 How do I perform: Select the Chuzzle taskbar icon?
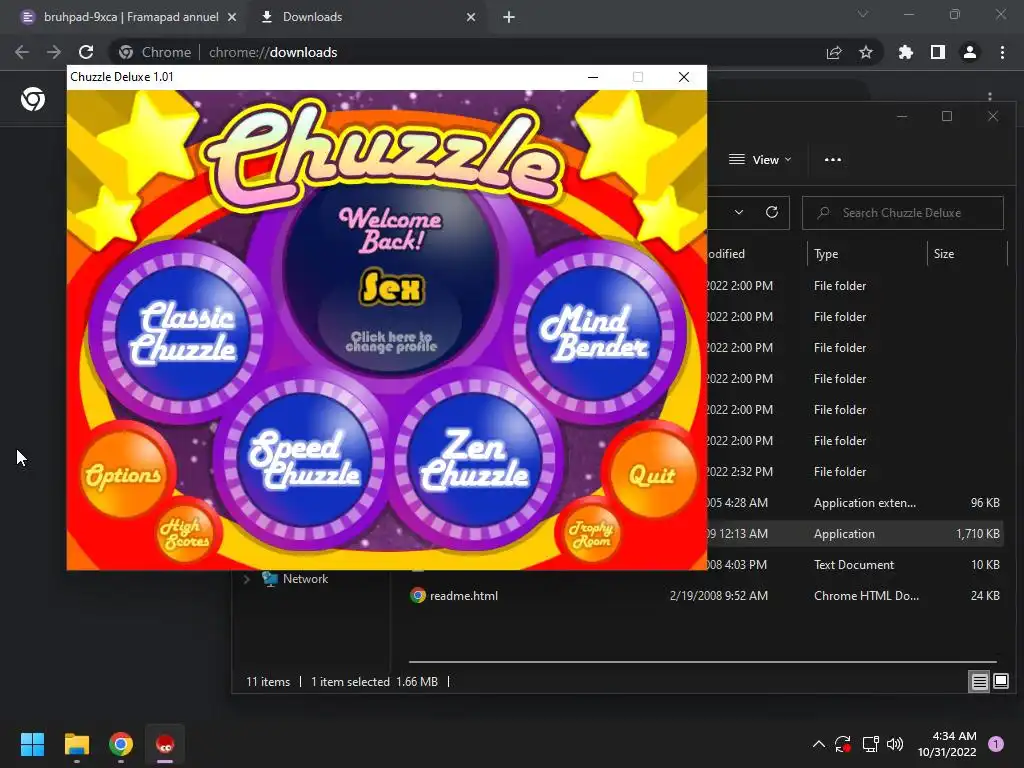(x=165, y=744)
